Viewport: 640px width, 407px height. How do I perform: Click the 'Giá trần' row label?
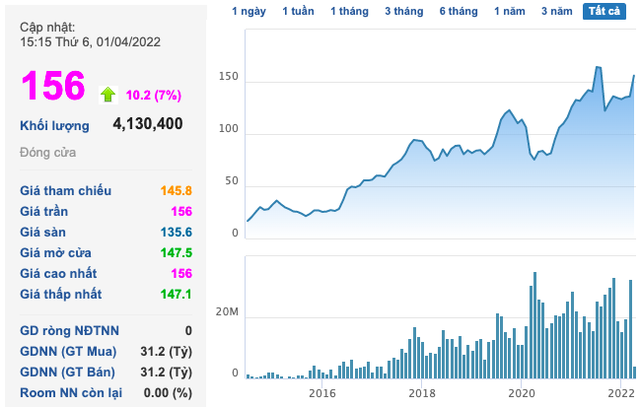pos(44,211)
